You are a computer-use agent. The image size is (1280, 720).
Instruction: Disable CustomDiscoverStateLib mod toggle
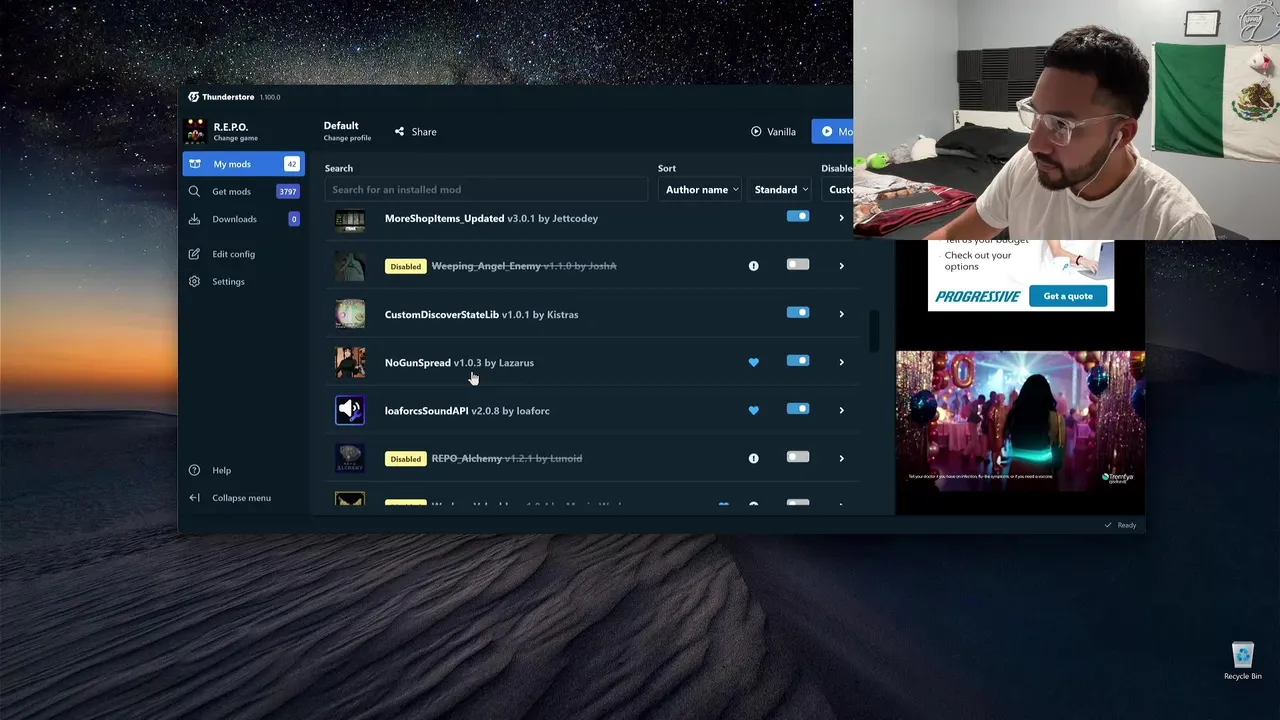pyautogui.click(x=798, y=313)
